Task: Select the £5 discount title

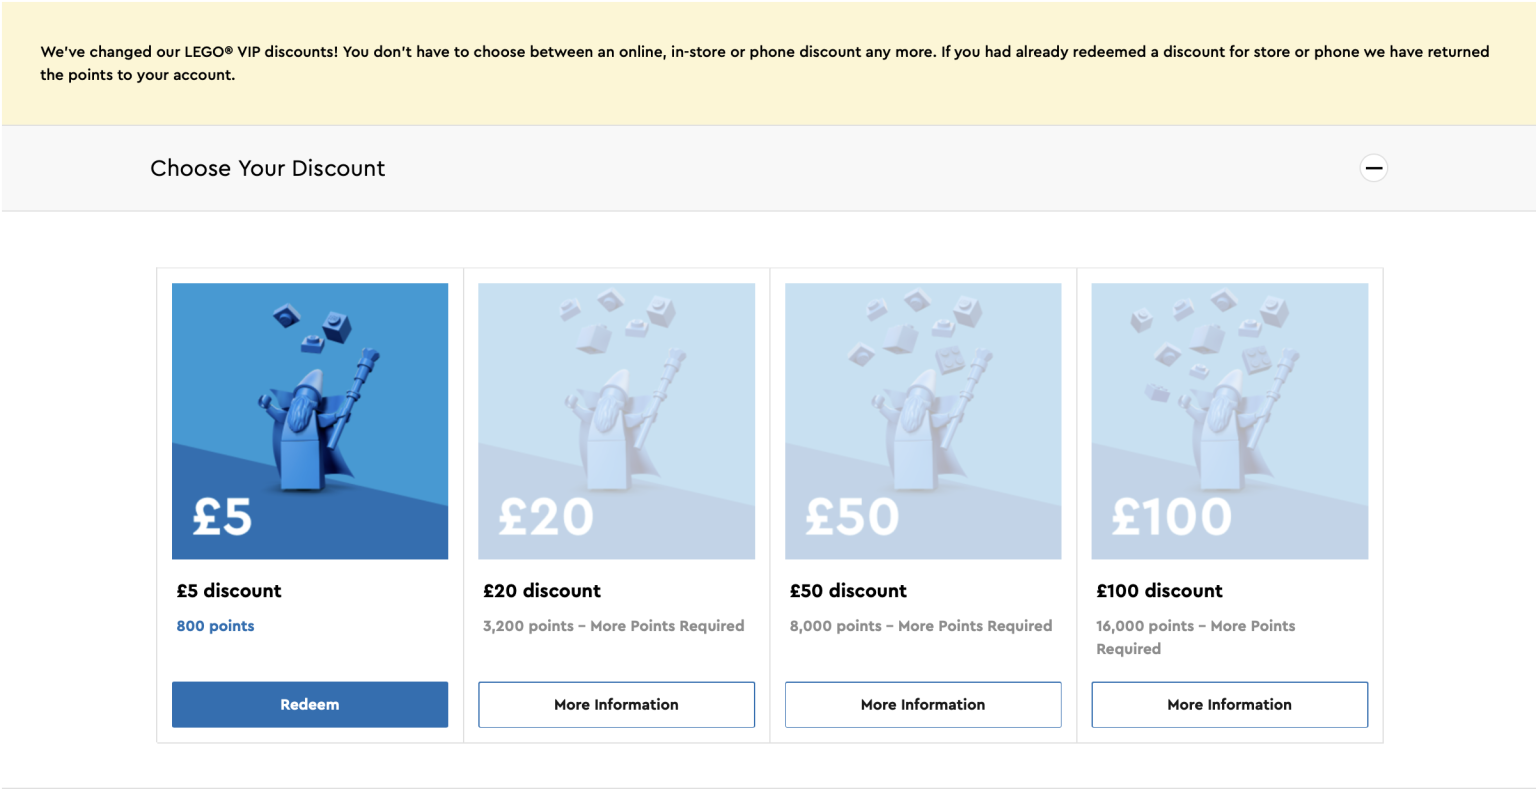Action: (x=229, y=591)
